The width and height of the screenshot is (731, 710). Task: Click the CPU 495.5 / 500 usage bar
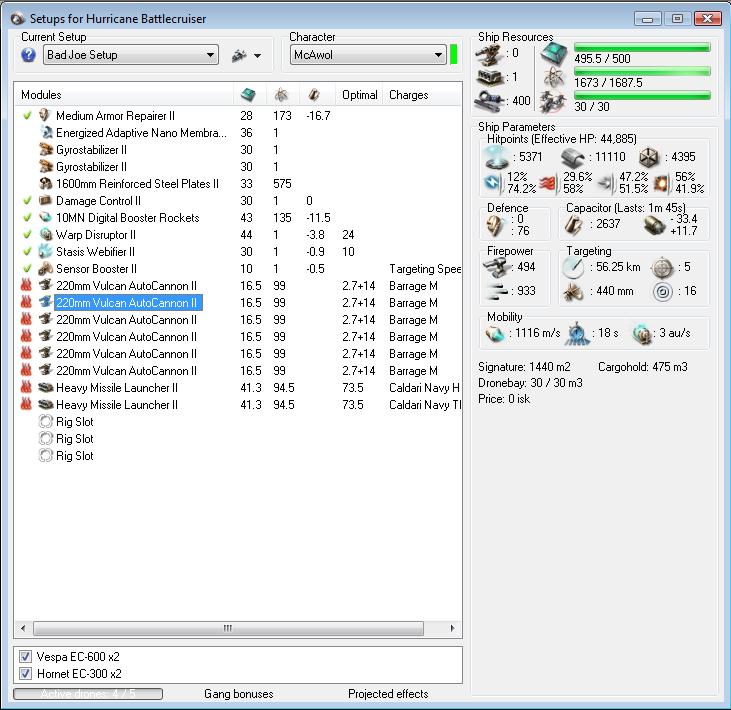coord(642,47)
